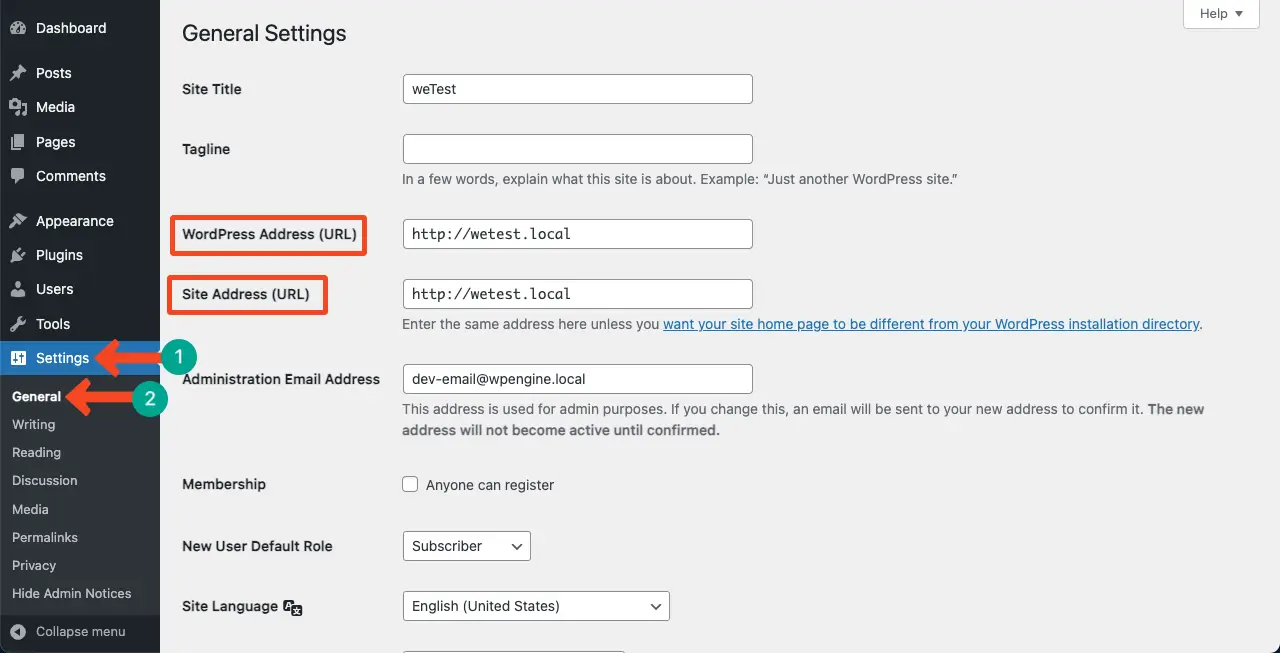This screenshot has height=653, width=1280.
Task: Go to Reading settings submenu item
Action: tap(36, 452)
